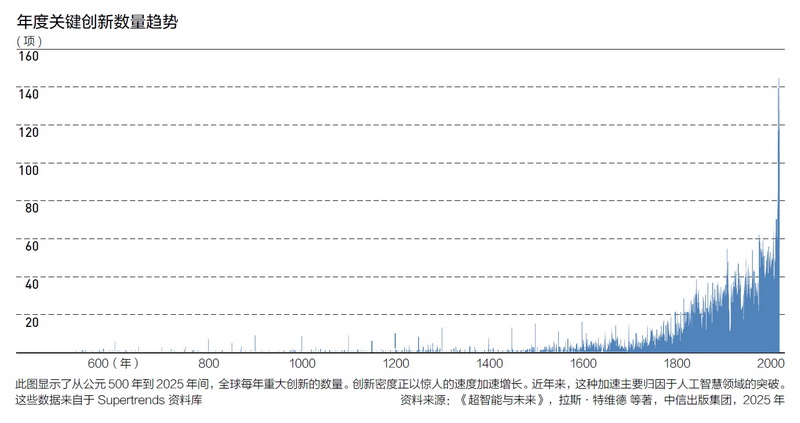The image size is (800, 423).
Task: Click the tallest bar peaking above 140
Action: [x=779, y=214]
